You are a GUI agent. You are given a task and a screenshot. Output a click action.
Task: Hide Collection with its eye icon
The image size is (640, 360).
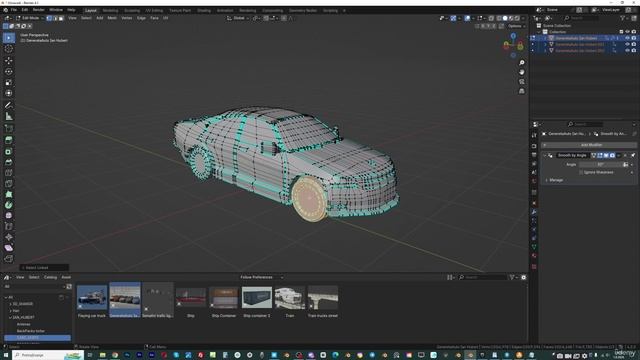(628, 32)
